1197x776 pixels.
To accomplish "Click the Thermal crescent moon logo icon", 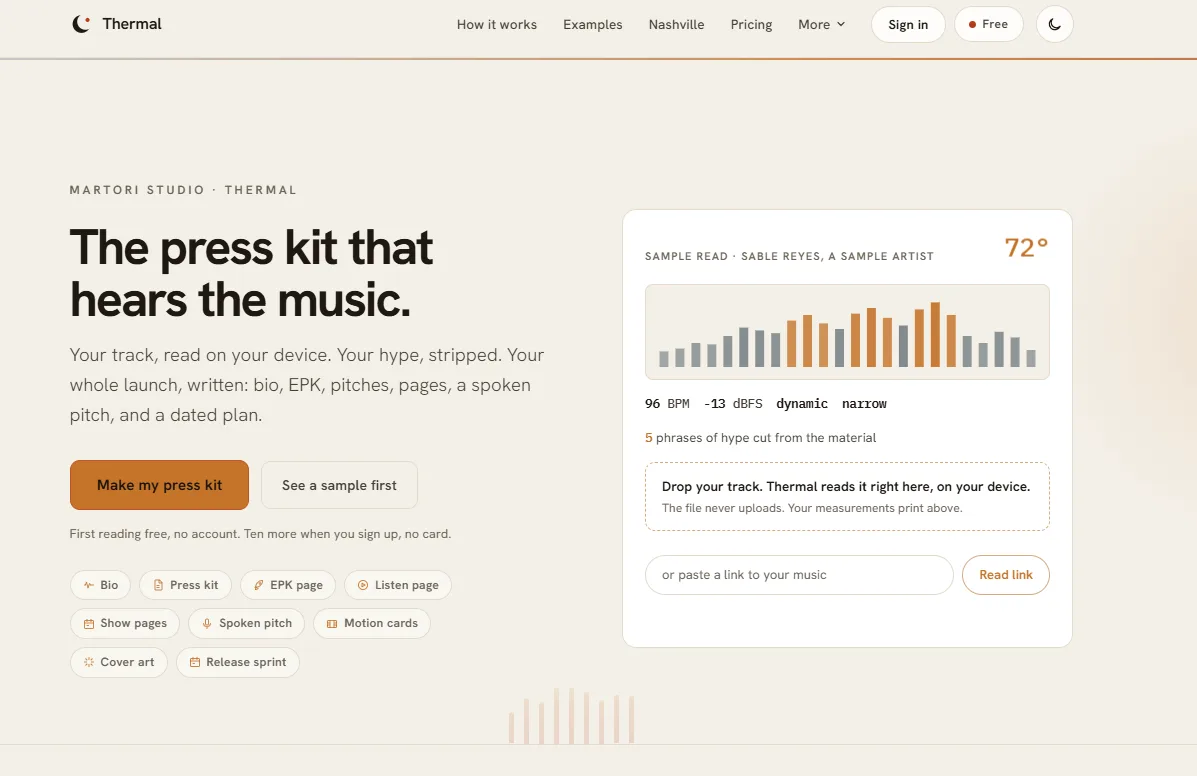I will point(81,24).
